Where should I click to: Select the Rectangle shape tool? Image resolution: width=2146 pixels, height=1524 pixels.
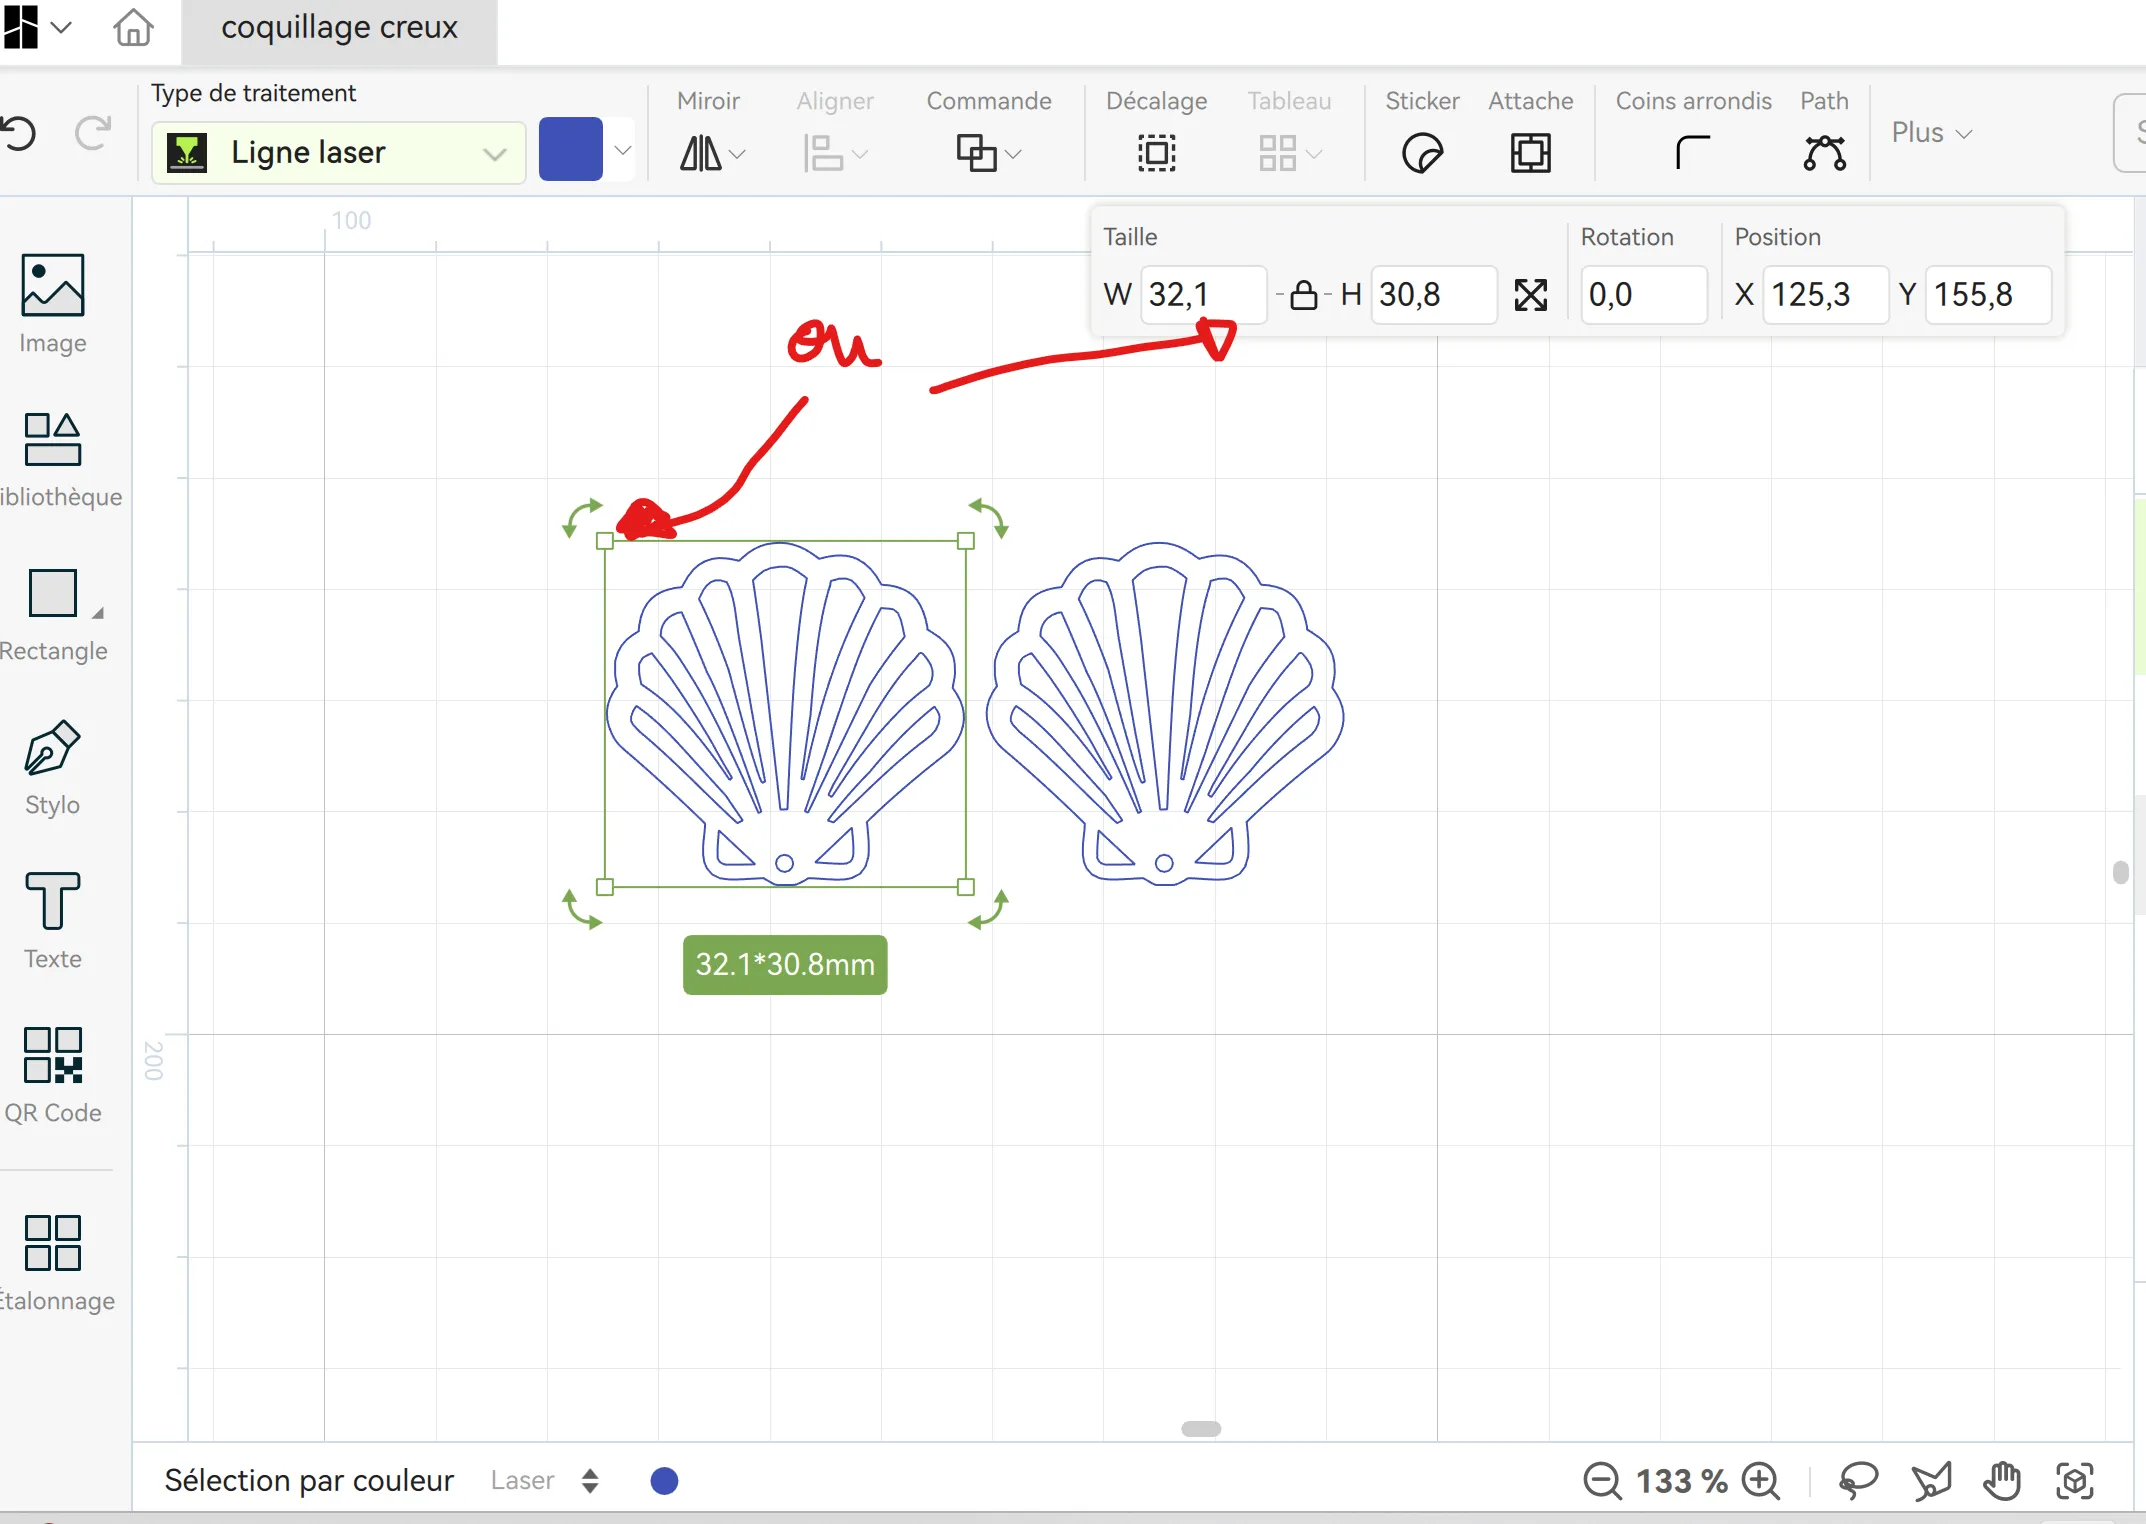[51, 593]
